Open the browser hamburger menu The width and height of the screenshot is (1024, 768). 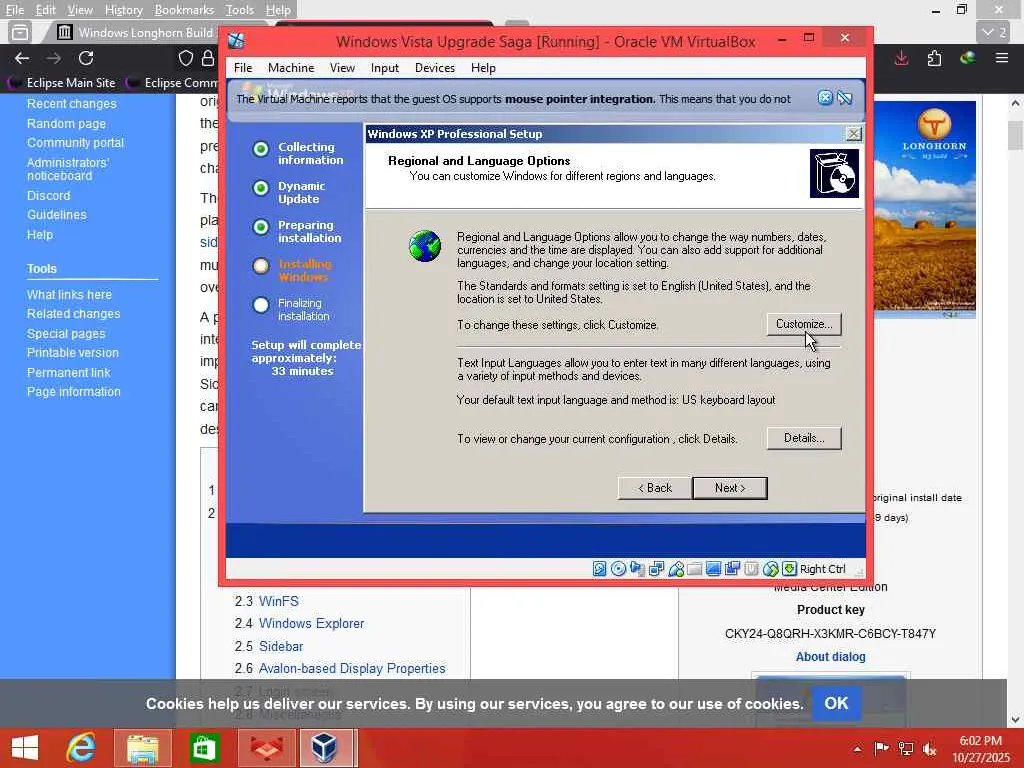(x=1002, y=58)
